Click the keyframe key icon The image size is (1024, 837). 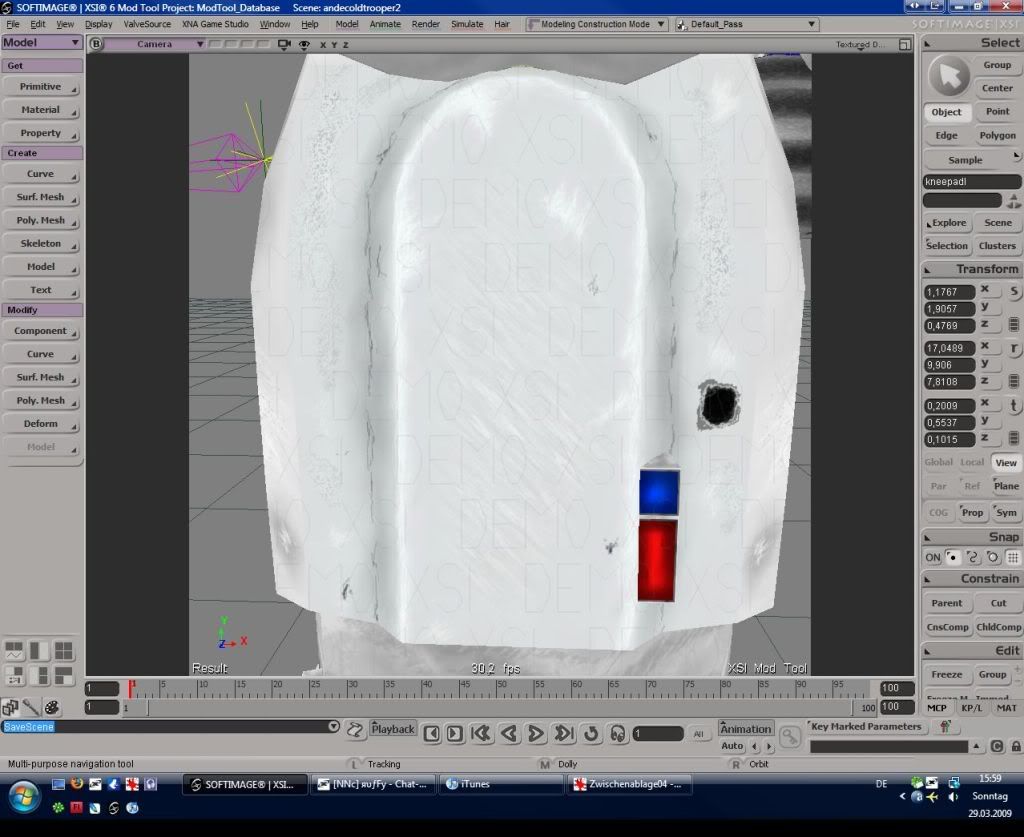(790, 737)
